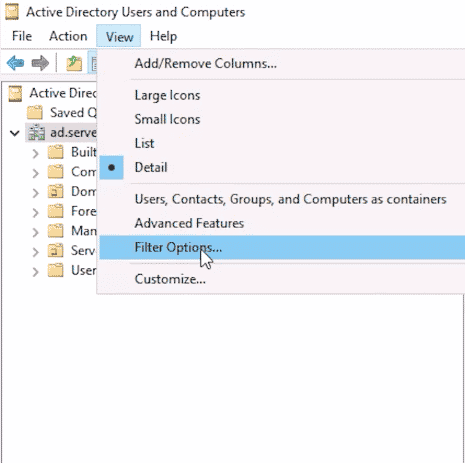Select the Serv tree item label
Image resolution: width=465 pixels, height=463 pixels.
tap(83, 250)
